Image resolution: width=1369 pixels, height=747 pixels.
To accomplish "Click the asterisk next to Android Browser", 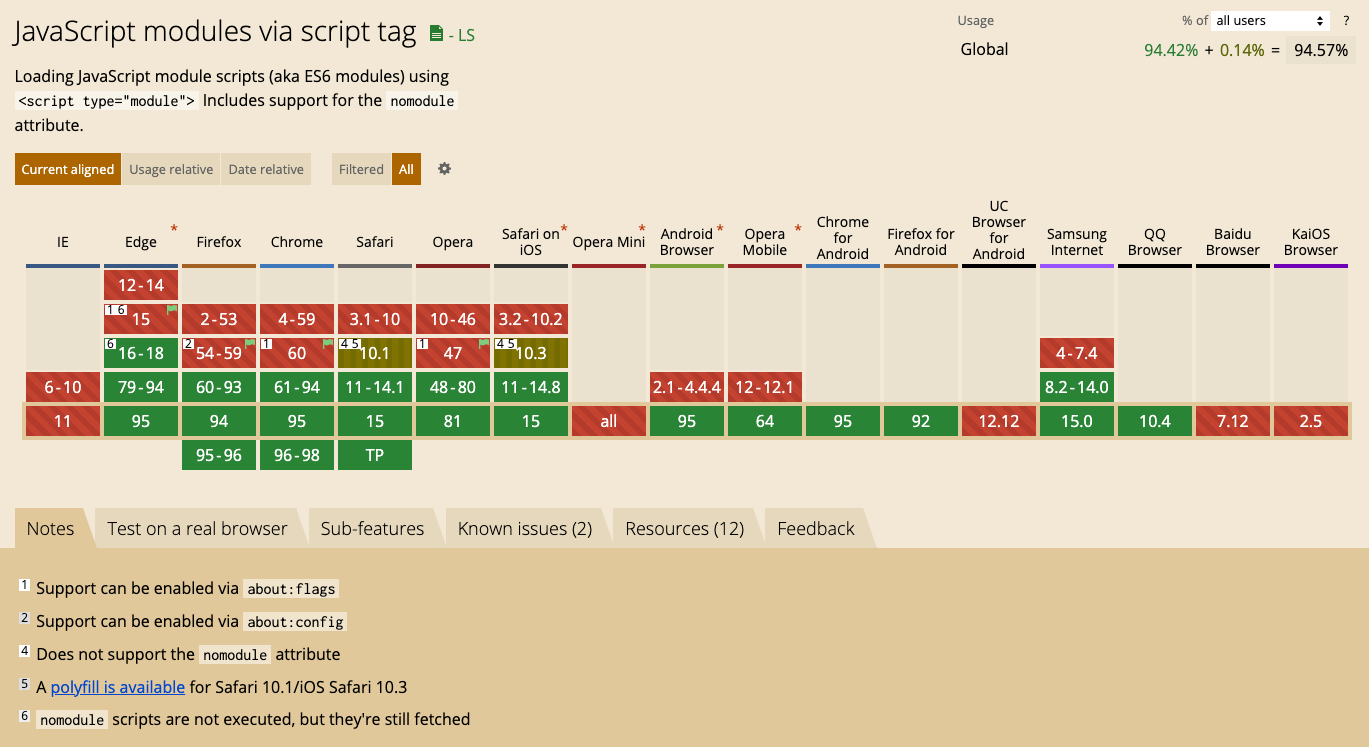I will click(x=720, y=230).
